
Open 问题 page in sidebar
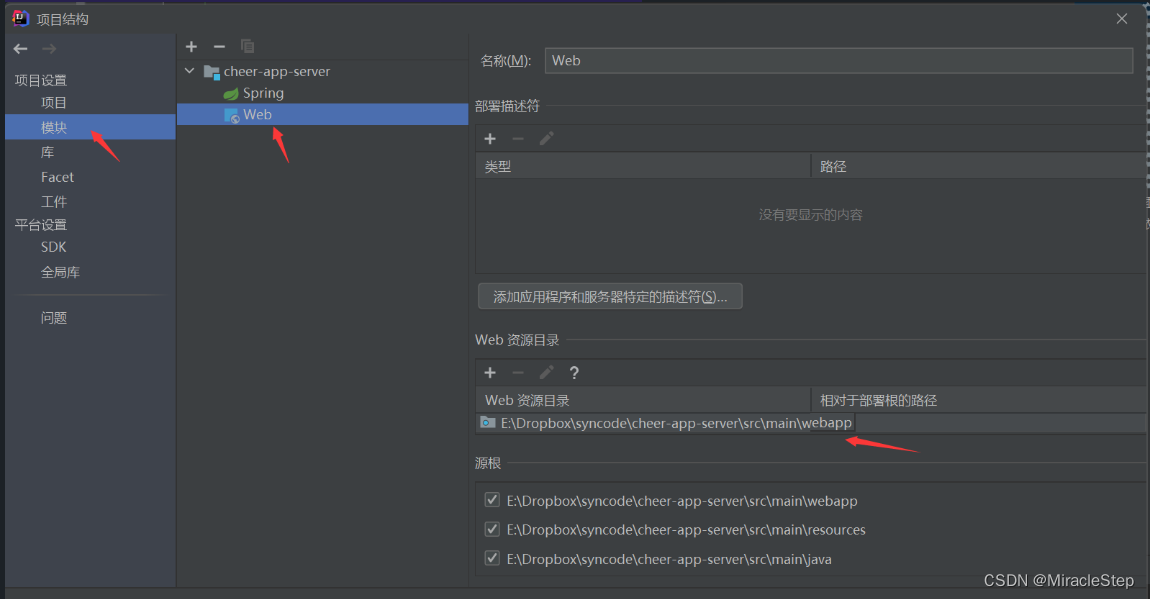pos(54,317)
